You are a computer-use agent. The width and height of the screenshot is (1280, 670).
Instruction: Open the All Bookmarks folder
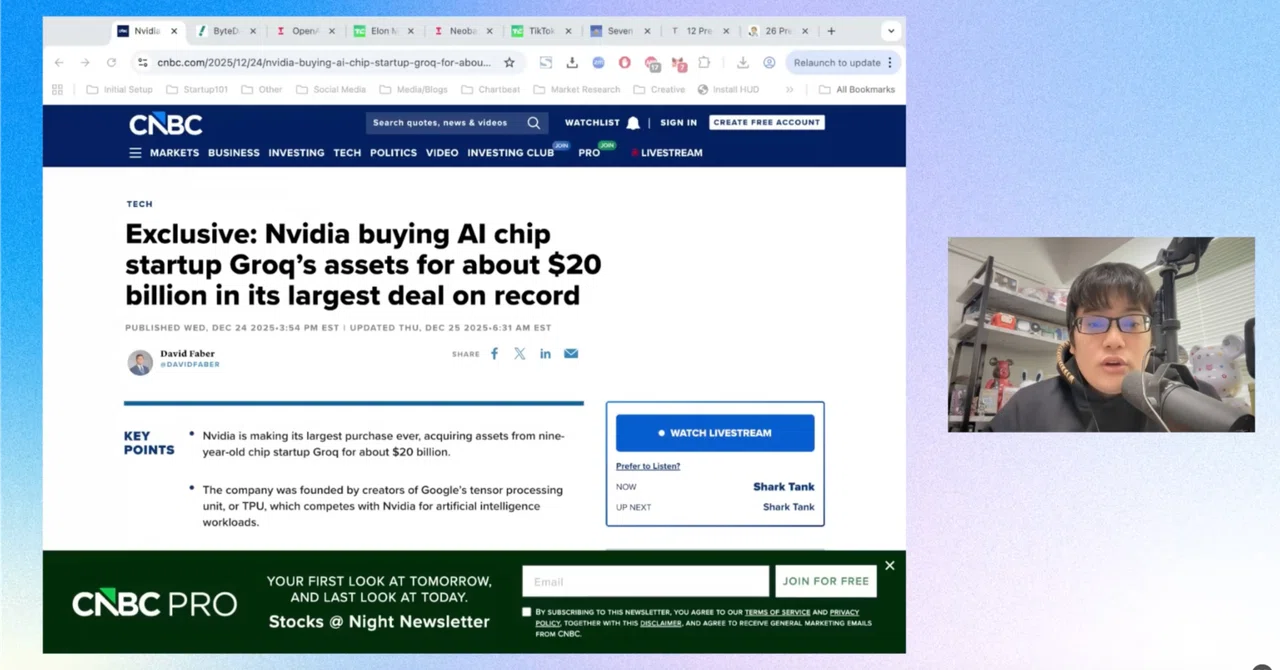(x=856, y=89)
